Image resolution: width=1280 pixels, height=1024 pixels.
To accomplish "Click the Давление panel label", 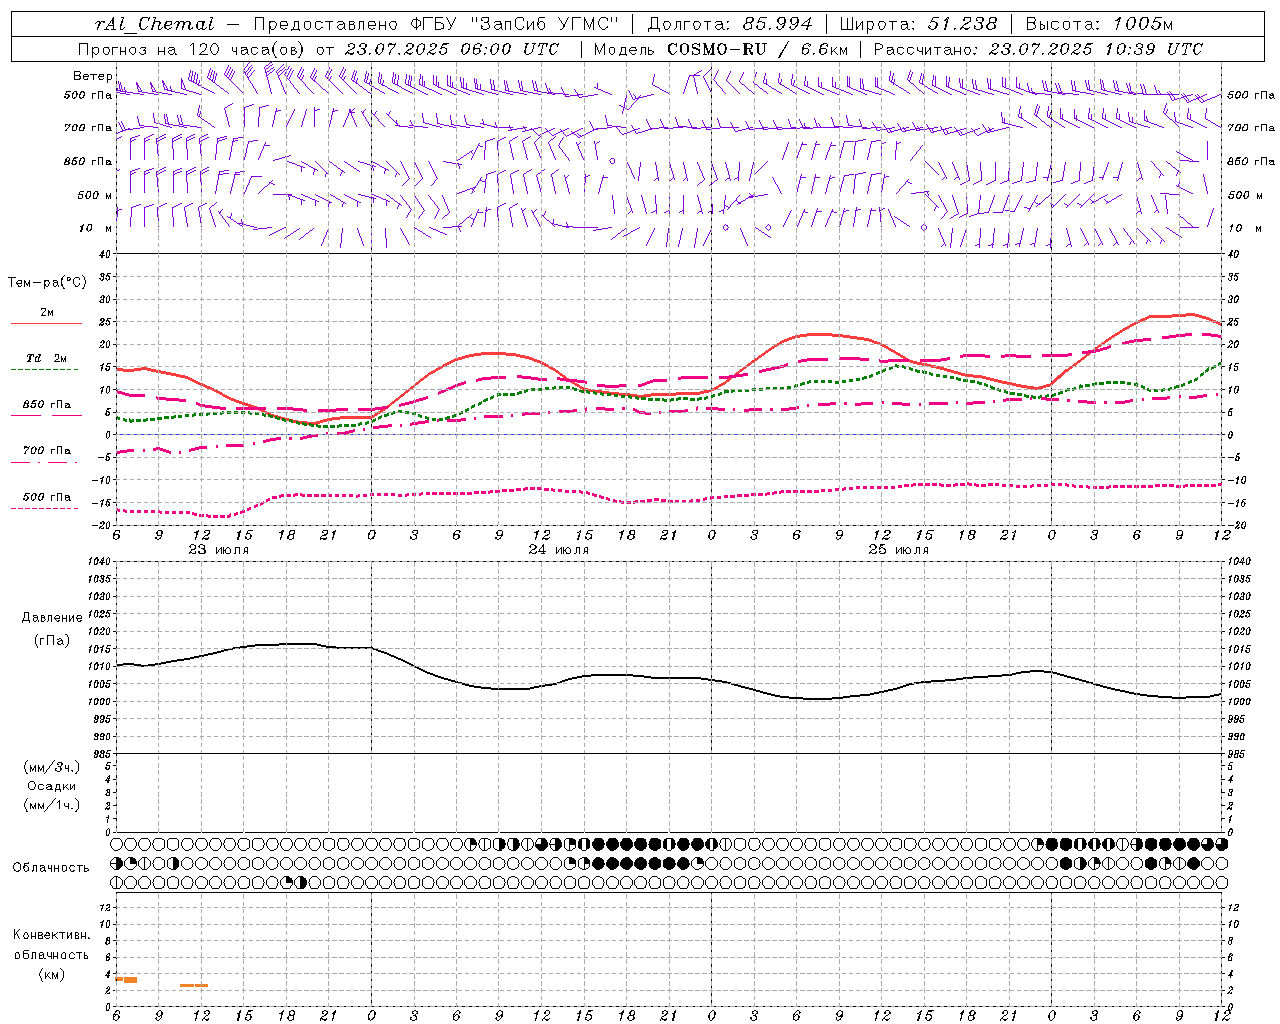I will [52, 618].
